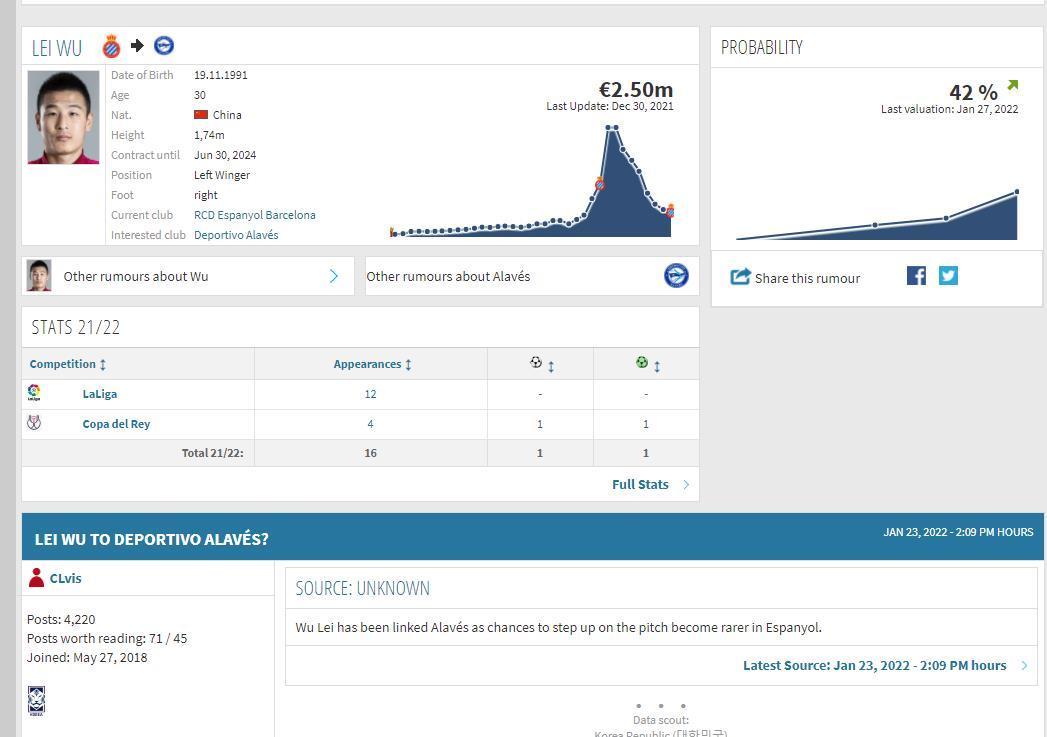Image resolution: width=1047 pixels, height=737 pixels.
Task: Click the Left Winger position value
Action: [x=222, y=175]
